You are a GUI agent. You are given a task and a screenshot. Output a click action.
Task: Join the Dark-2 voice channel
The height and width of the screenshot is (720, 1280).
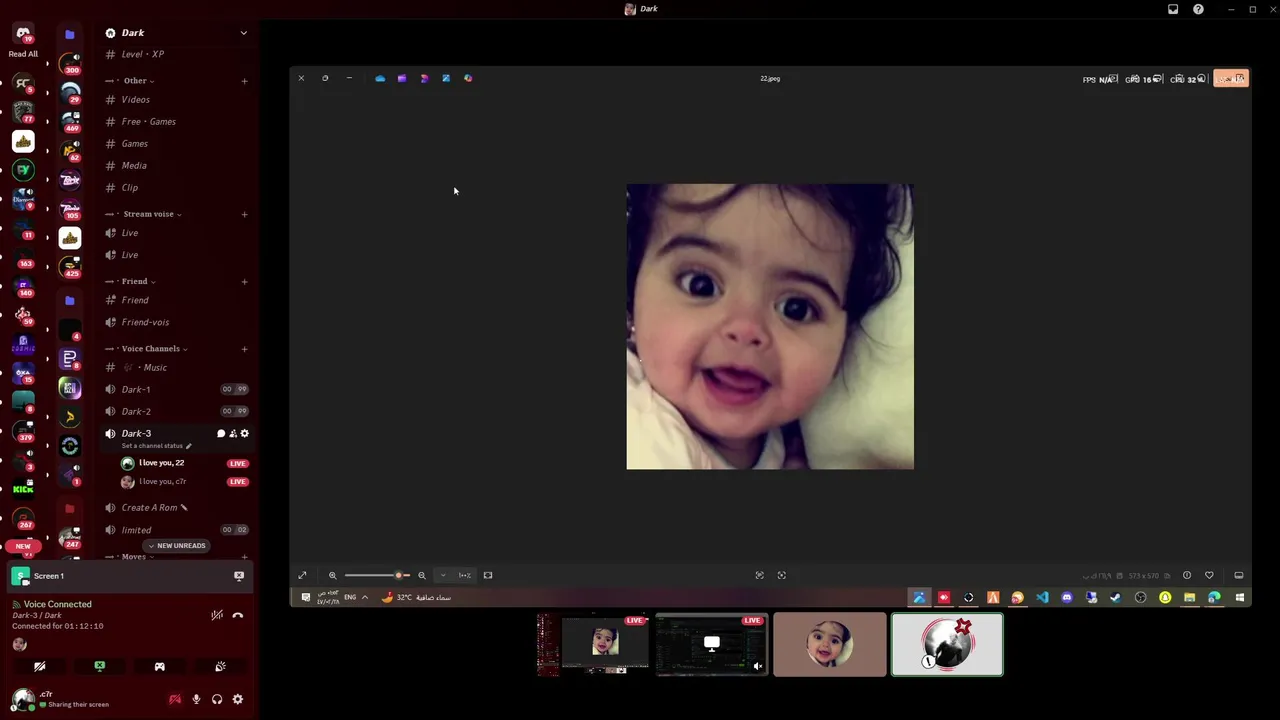pyautogui.click(x=177, y=411)
